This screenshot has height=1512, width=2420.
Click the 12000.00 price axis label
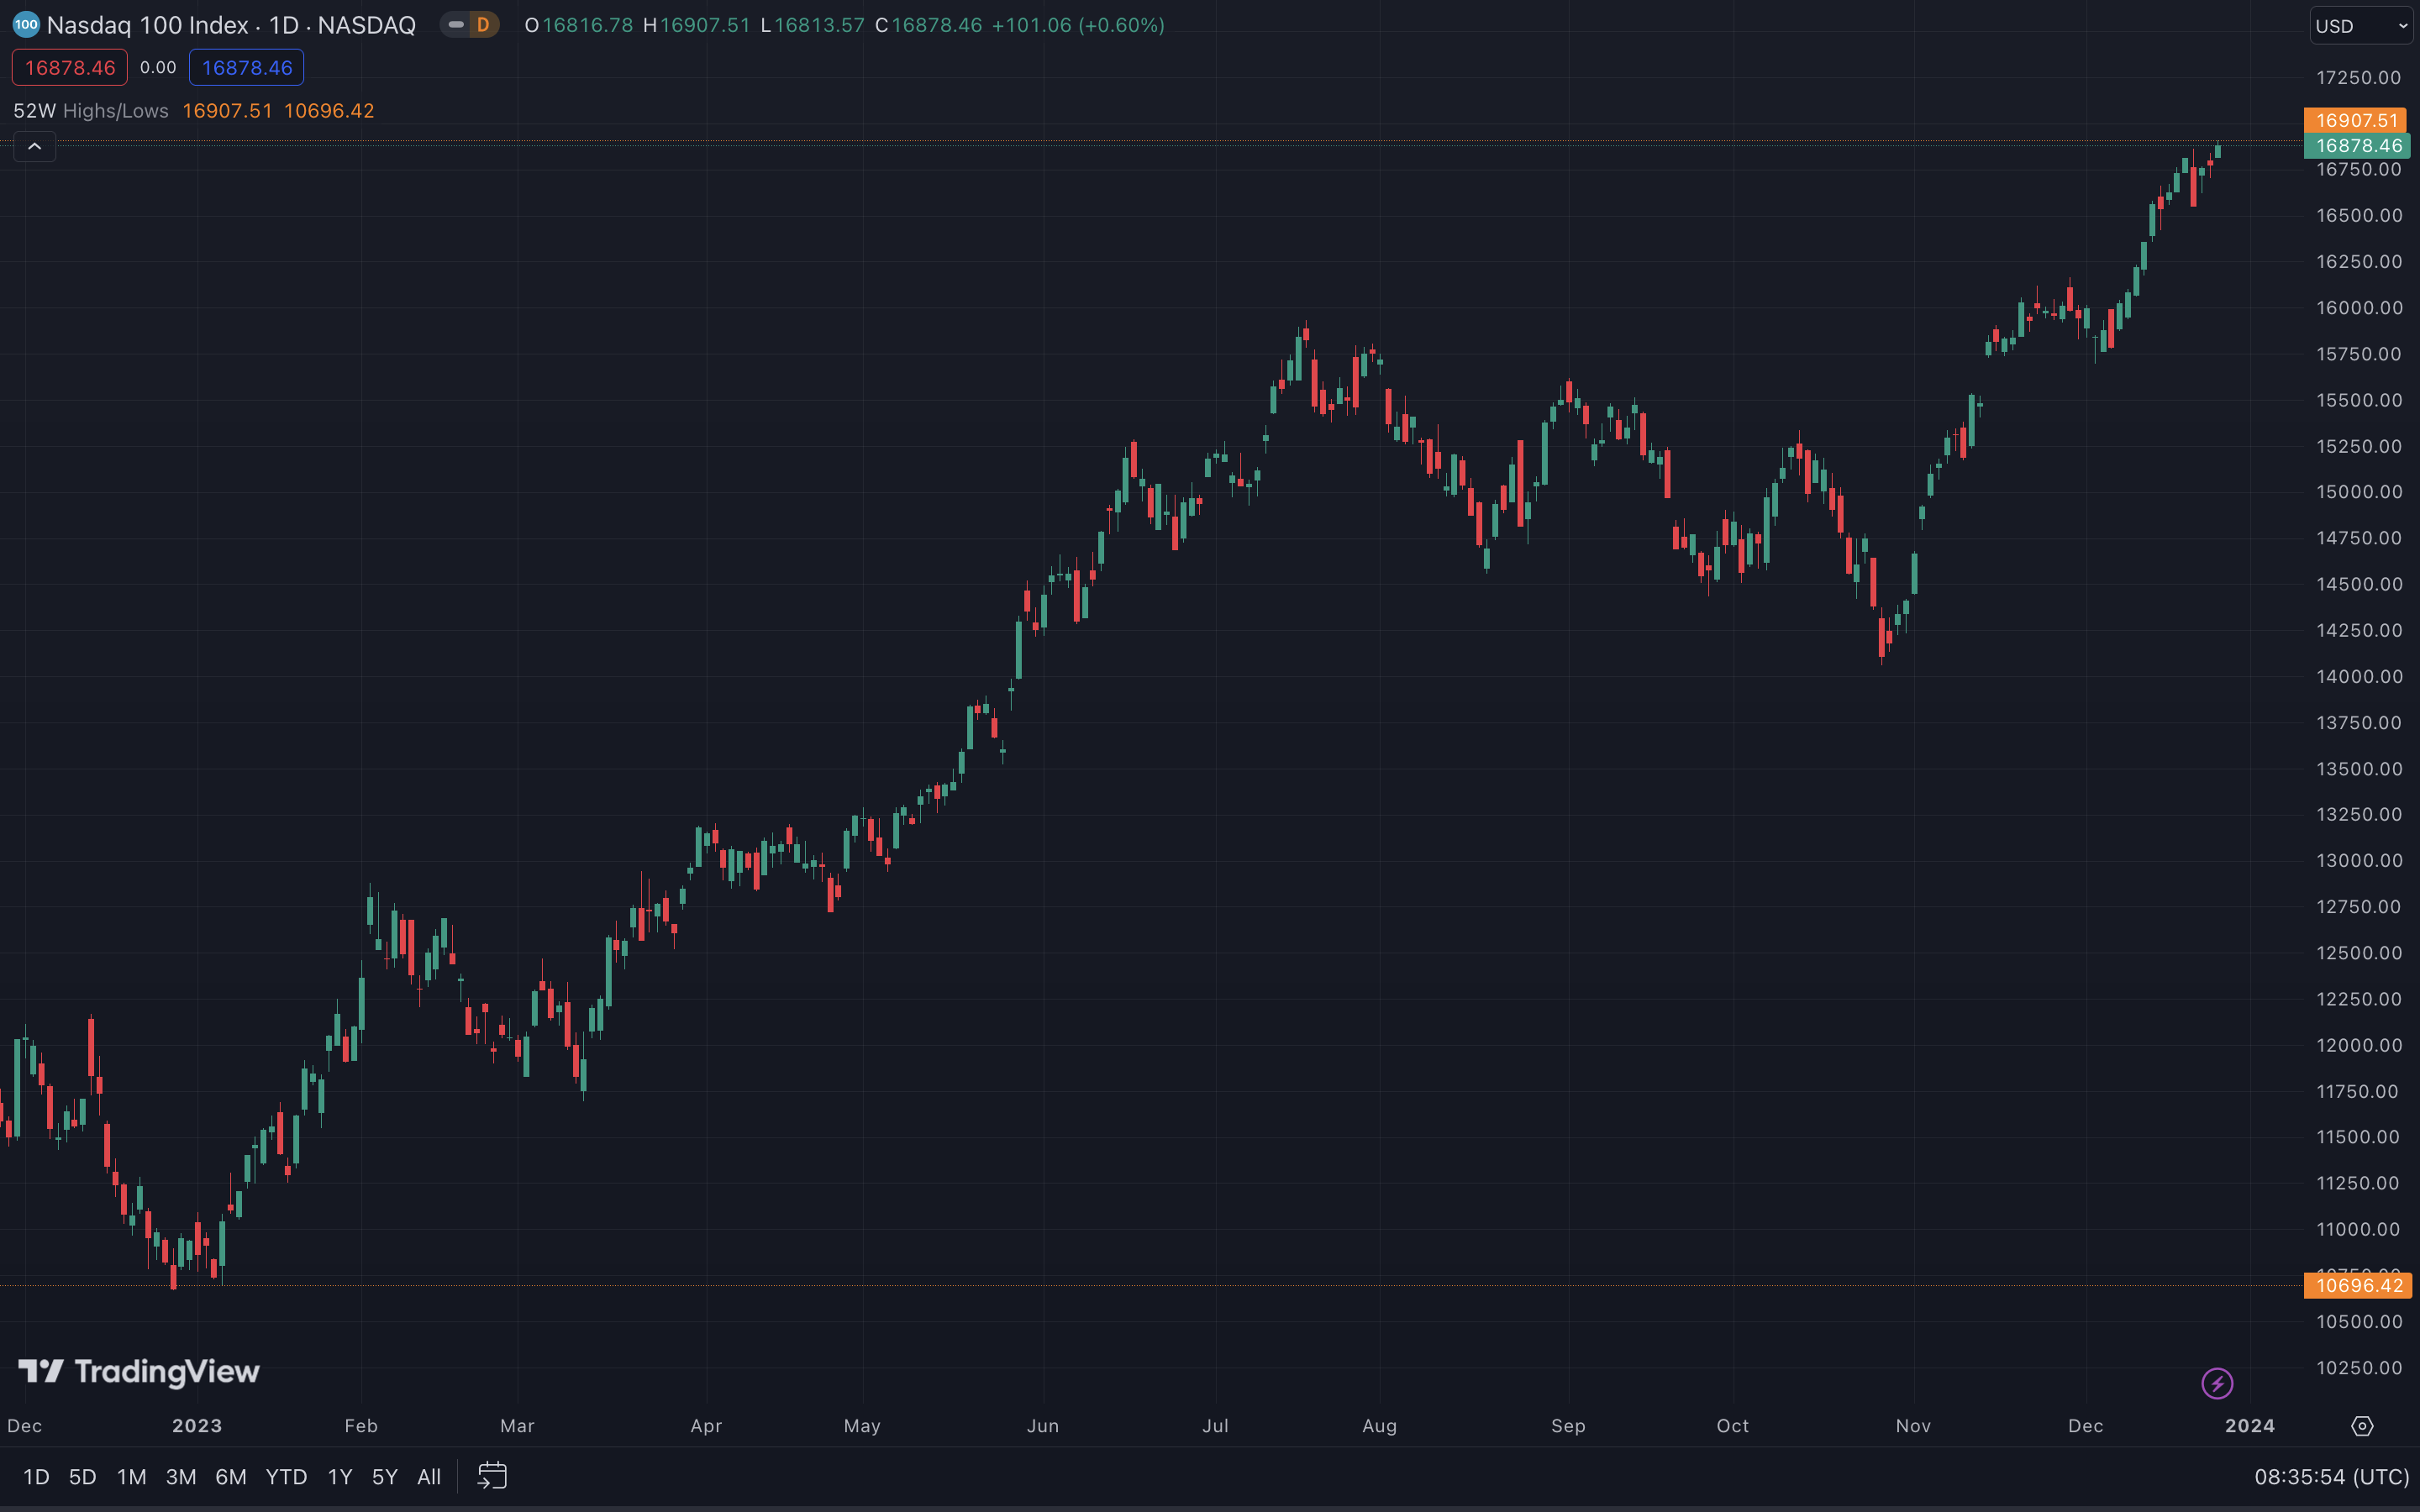pyautogui.click(x=2359, y=1045)
